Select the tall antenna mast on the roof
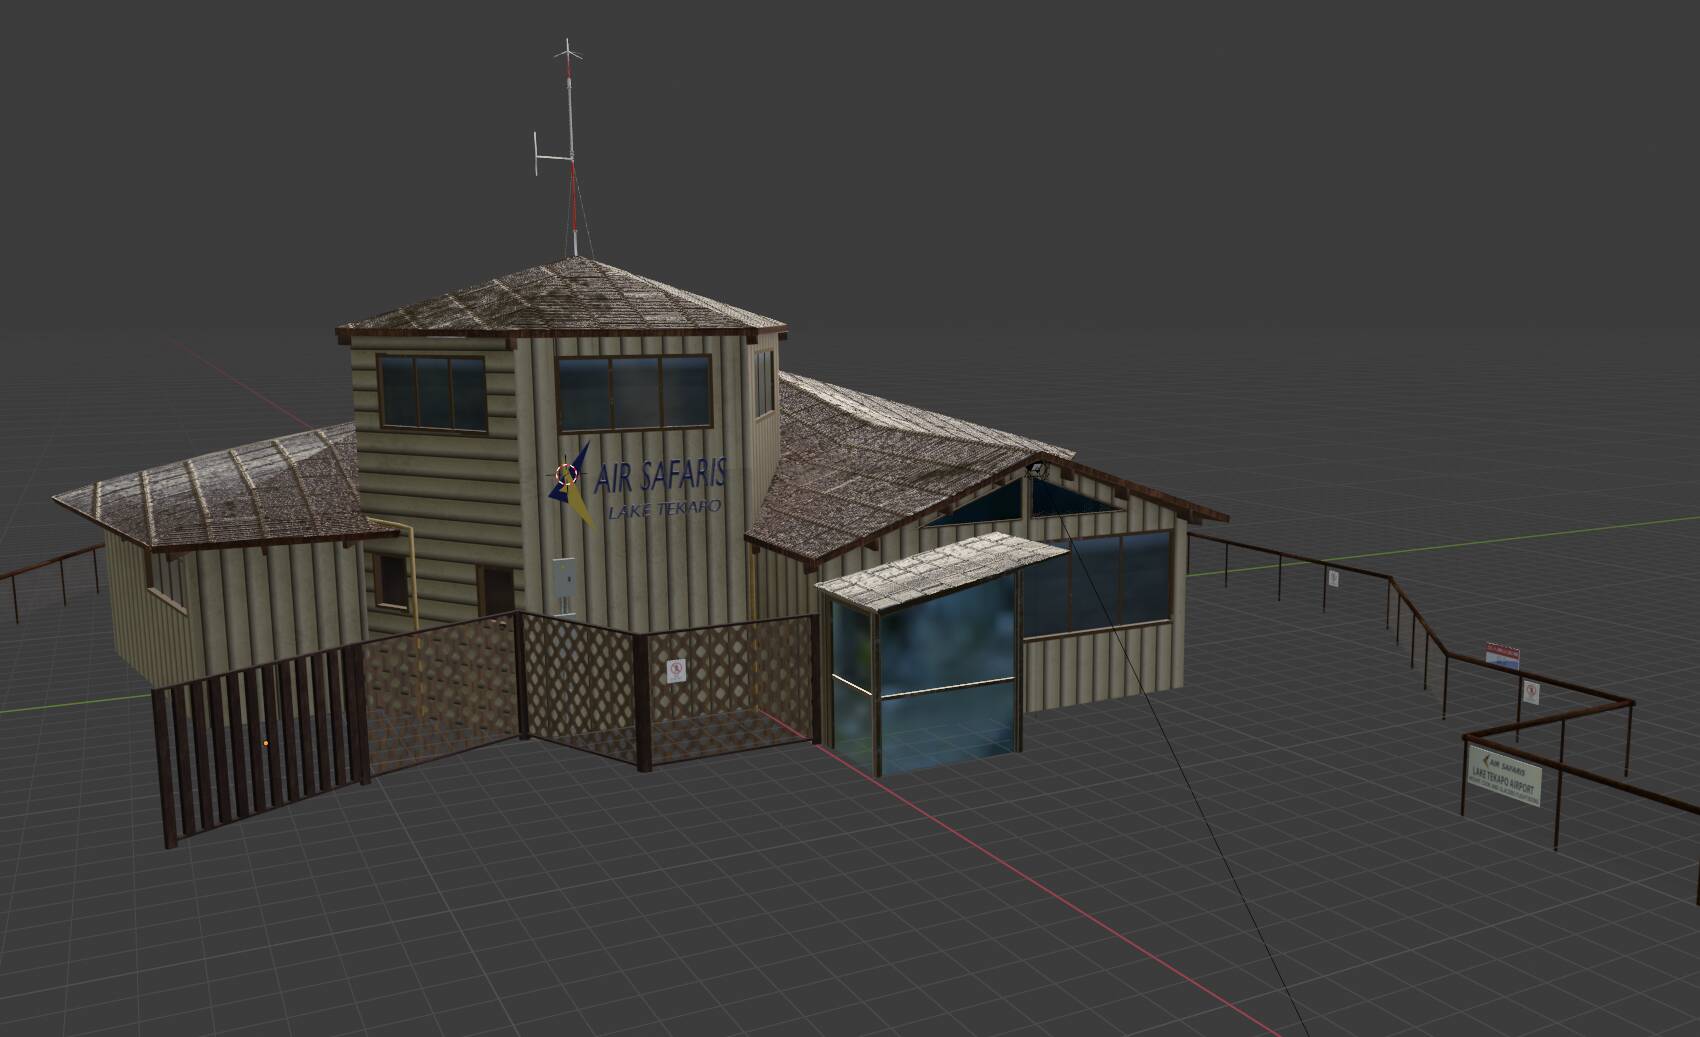 (569, 148)
